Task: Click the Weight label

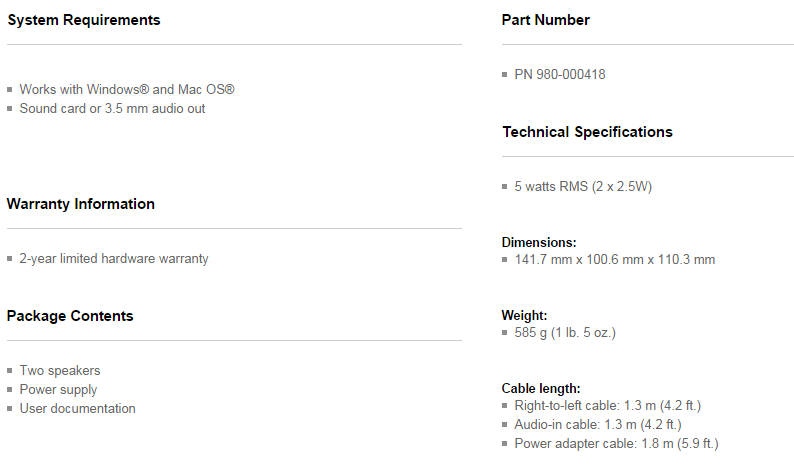Action: pyautogui.click(x=525, y=315)
